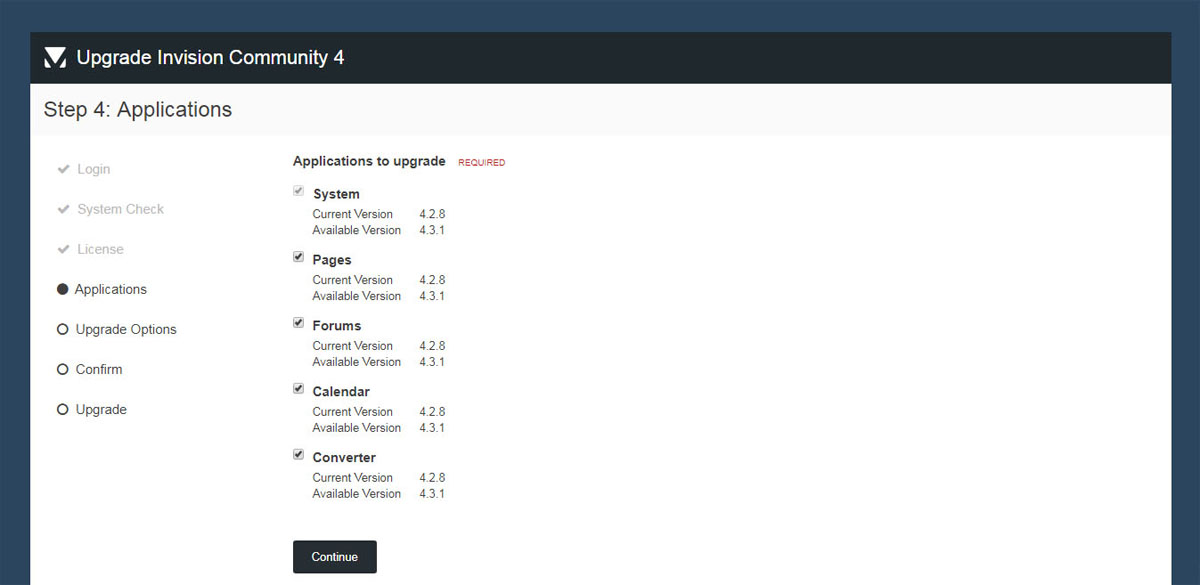
Task: Open the System Check step label
Action: coord(120,209)
